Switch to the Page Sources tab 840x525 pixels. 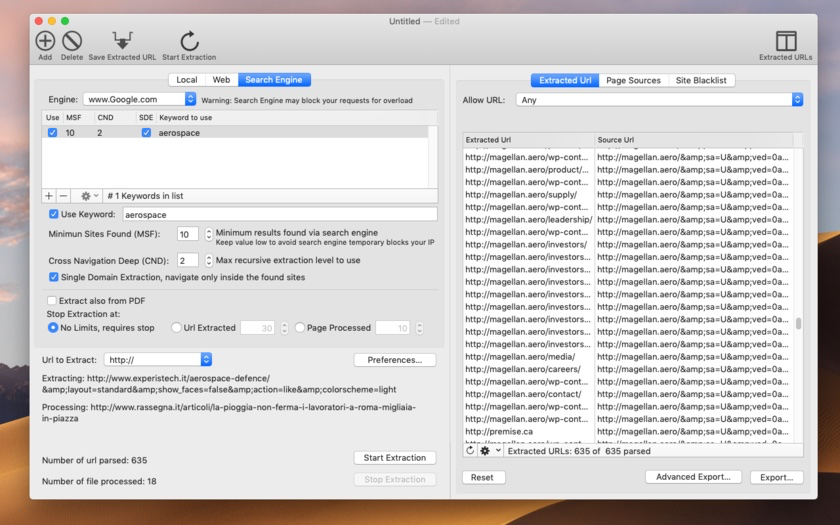633,80
